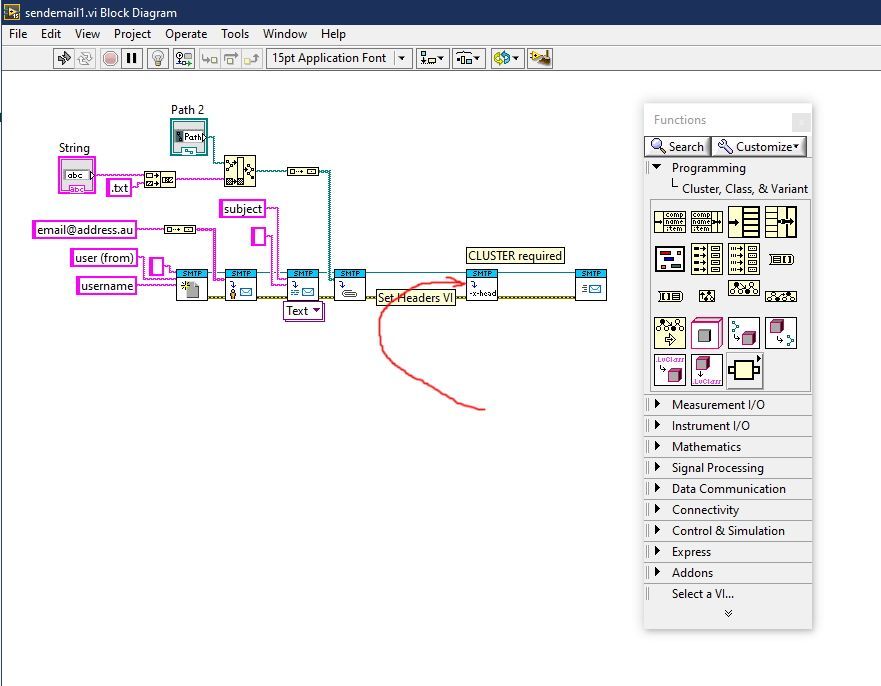This screenshot has height=686, width=881.
Task: Open the Edit menu
Action: [x=51, y=34]
